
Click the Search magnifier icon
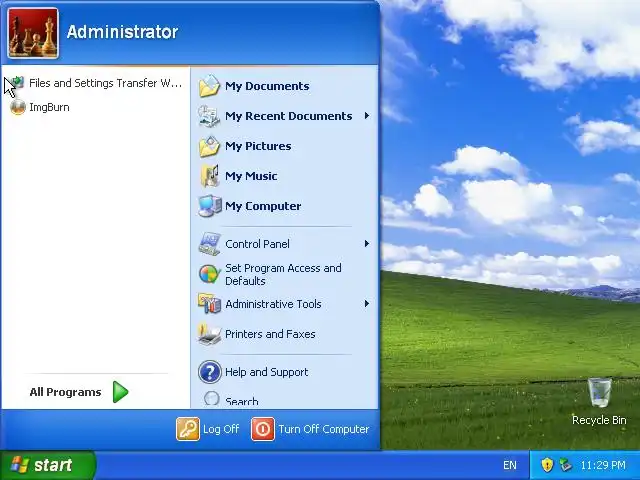click(x=211, y=400)
